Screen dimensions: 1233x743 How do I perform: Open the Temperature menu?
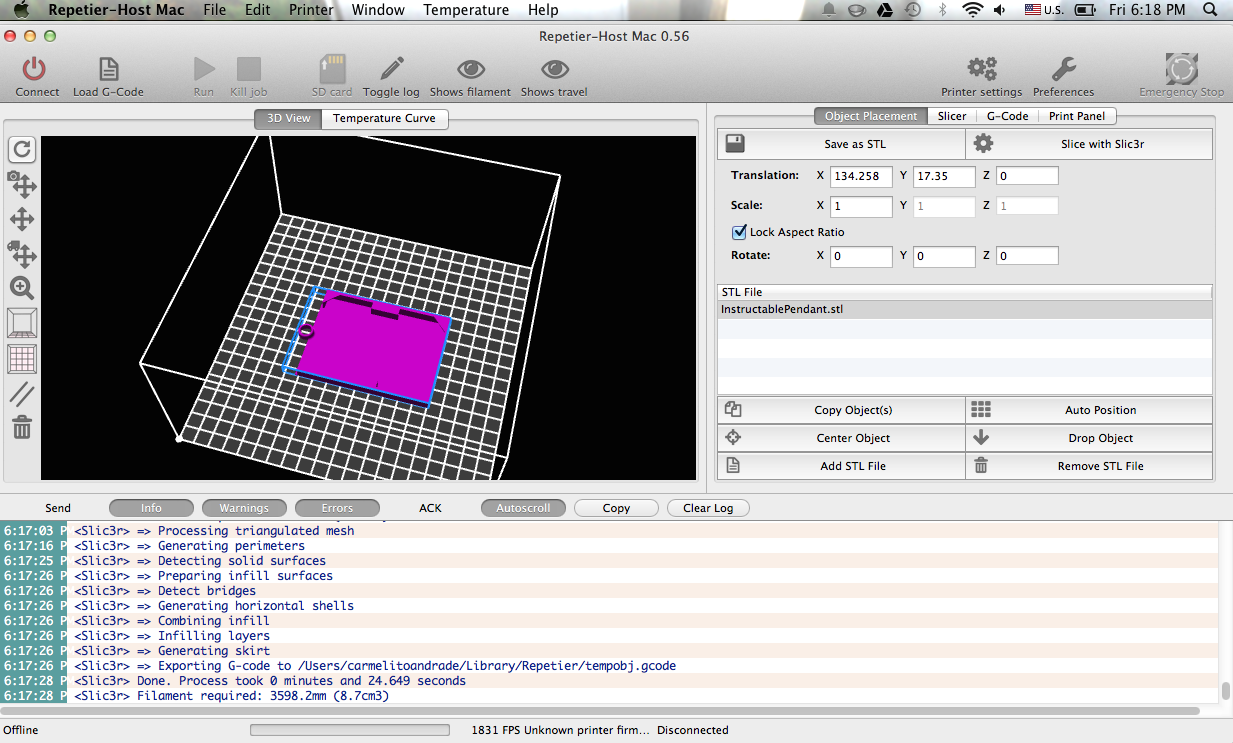465,10
